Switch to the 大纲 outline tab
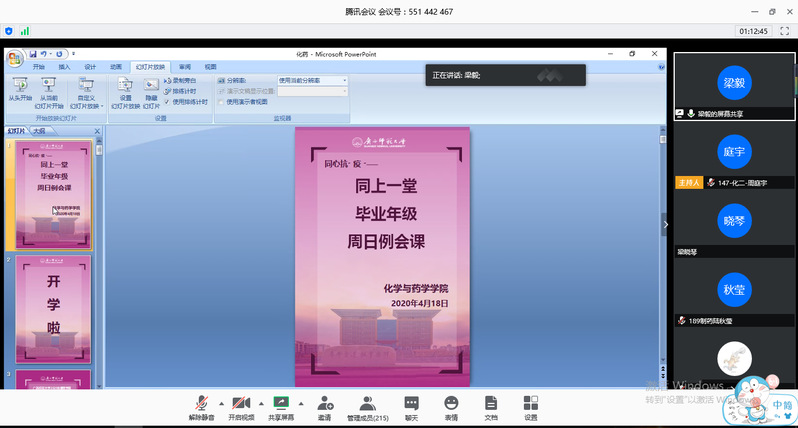The image size is (798, 428). [x=39, y=131]
